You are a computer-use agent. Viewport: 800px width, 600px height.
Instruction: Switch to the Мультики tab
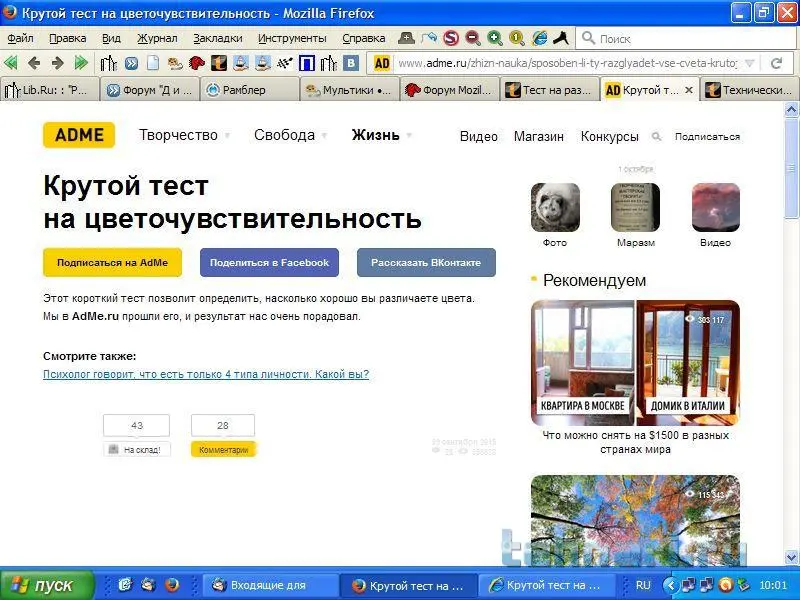349,90
